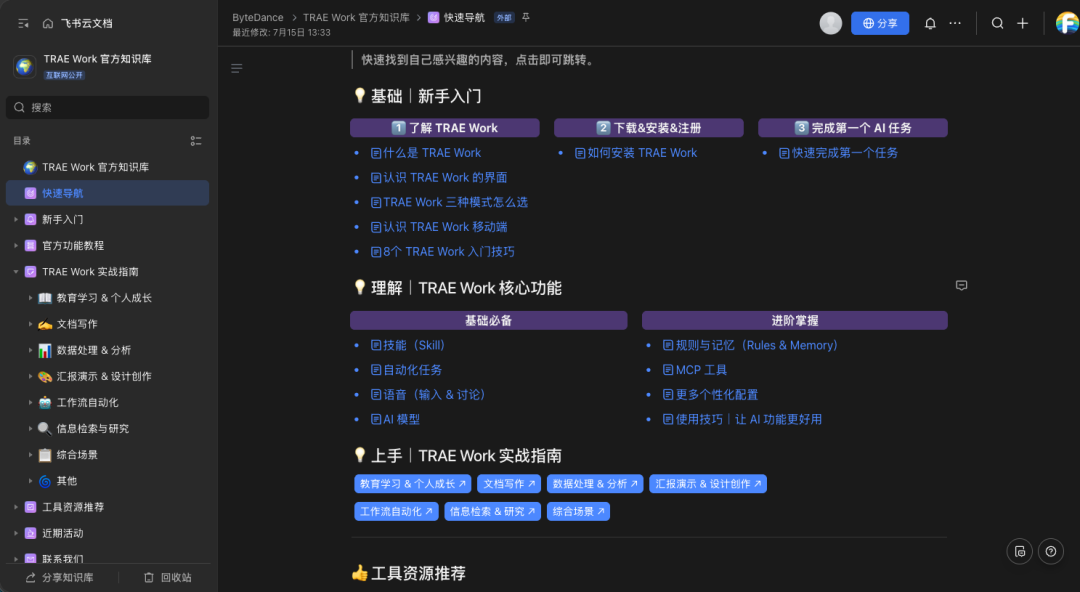Open 技能（Skill）document link
Viewport: 1080px width, 592px height.
[408, 345]
